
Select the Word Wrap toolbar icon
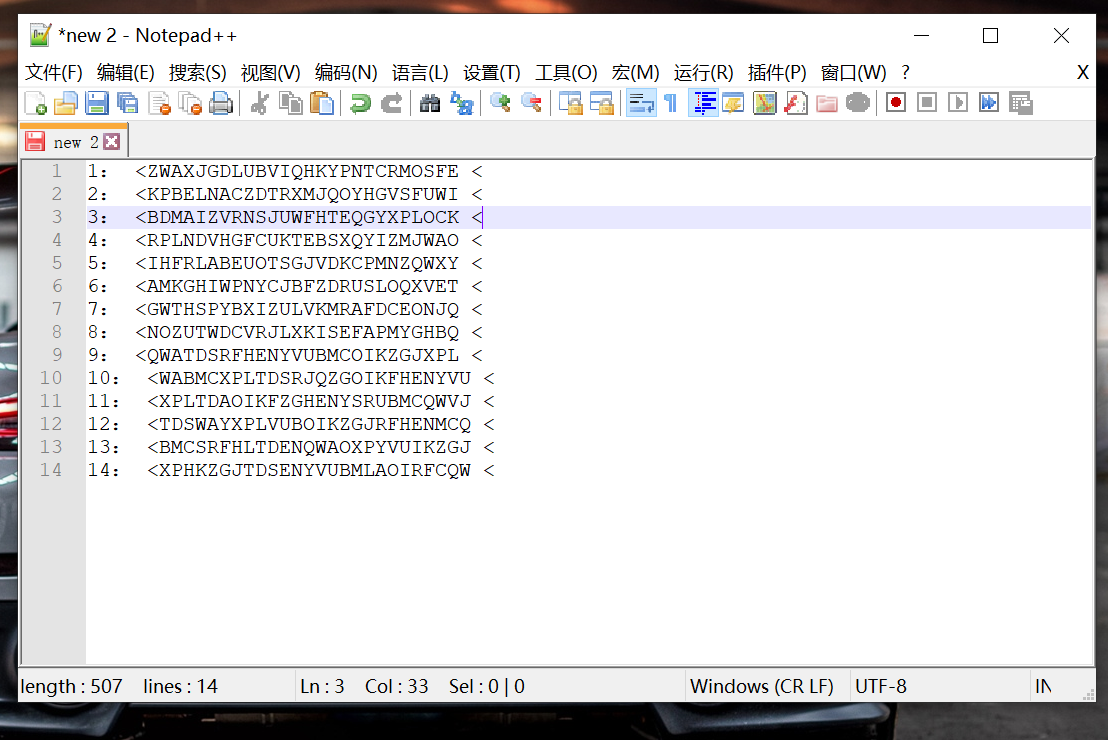641,102
